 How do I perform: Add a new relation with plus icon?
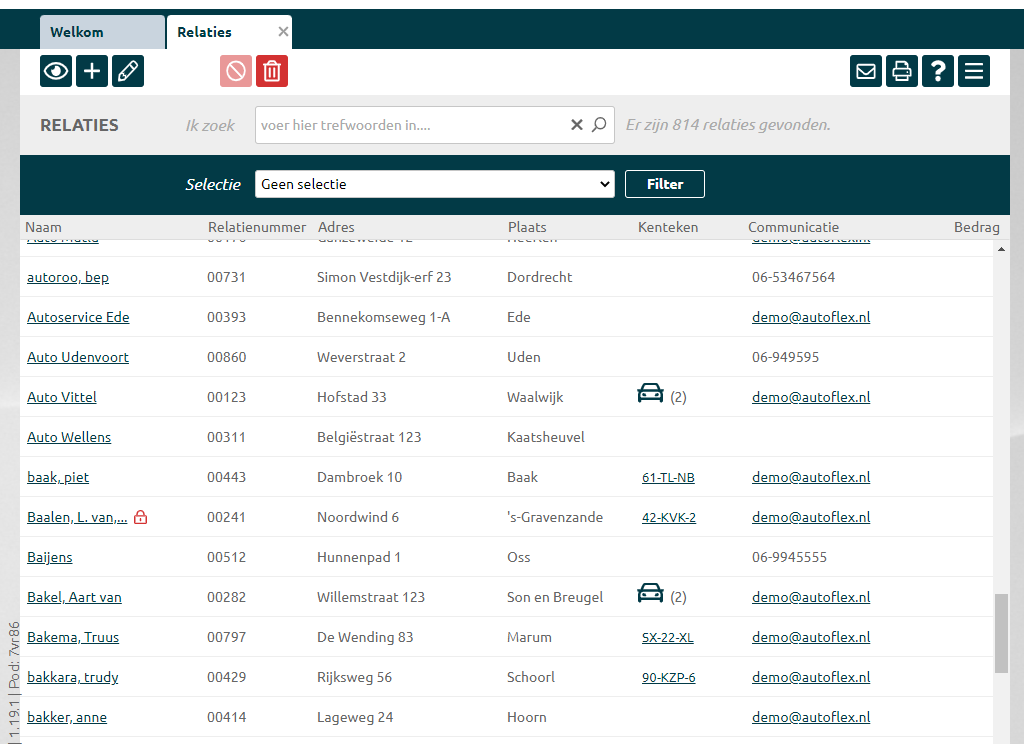point(92,71)
